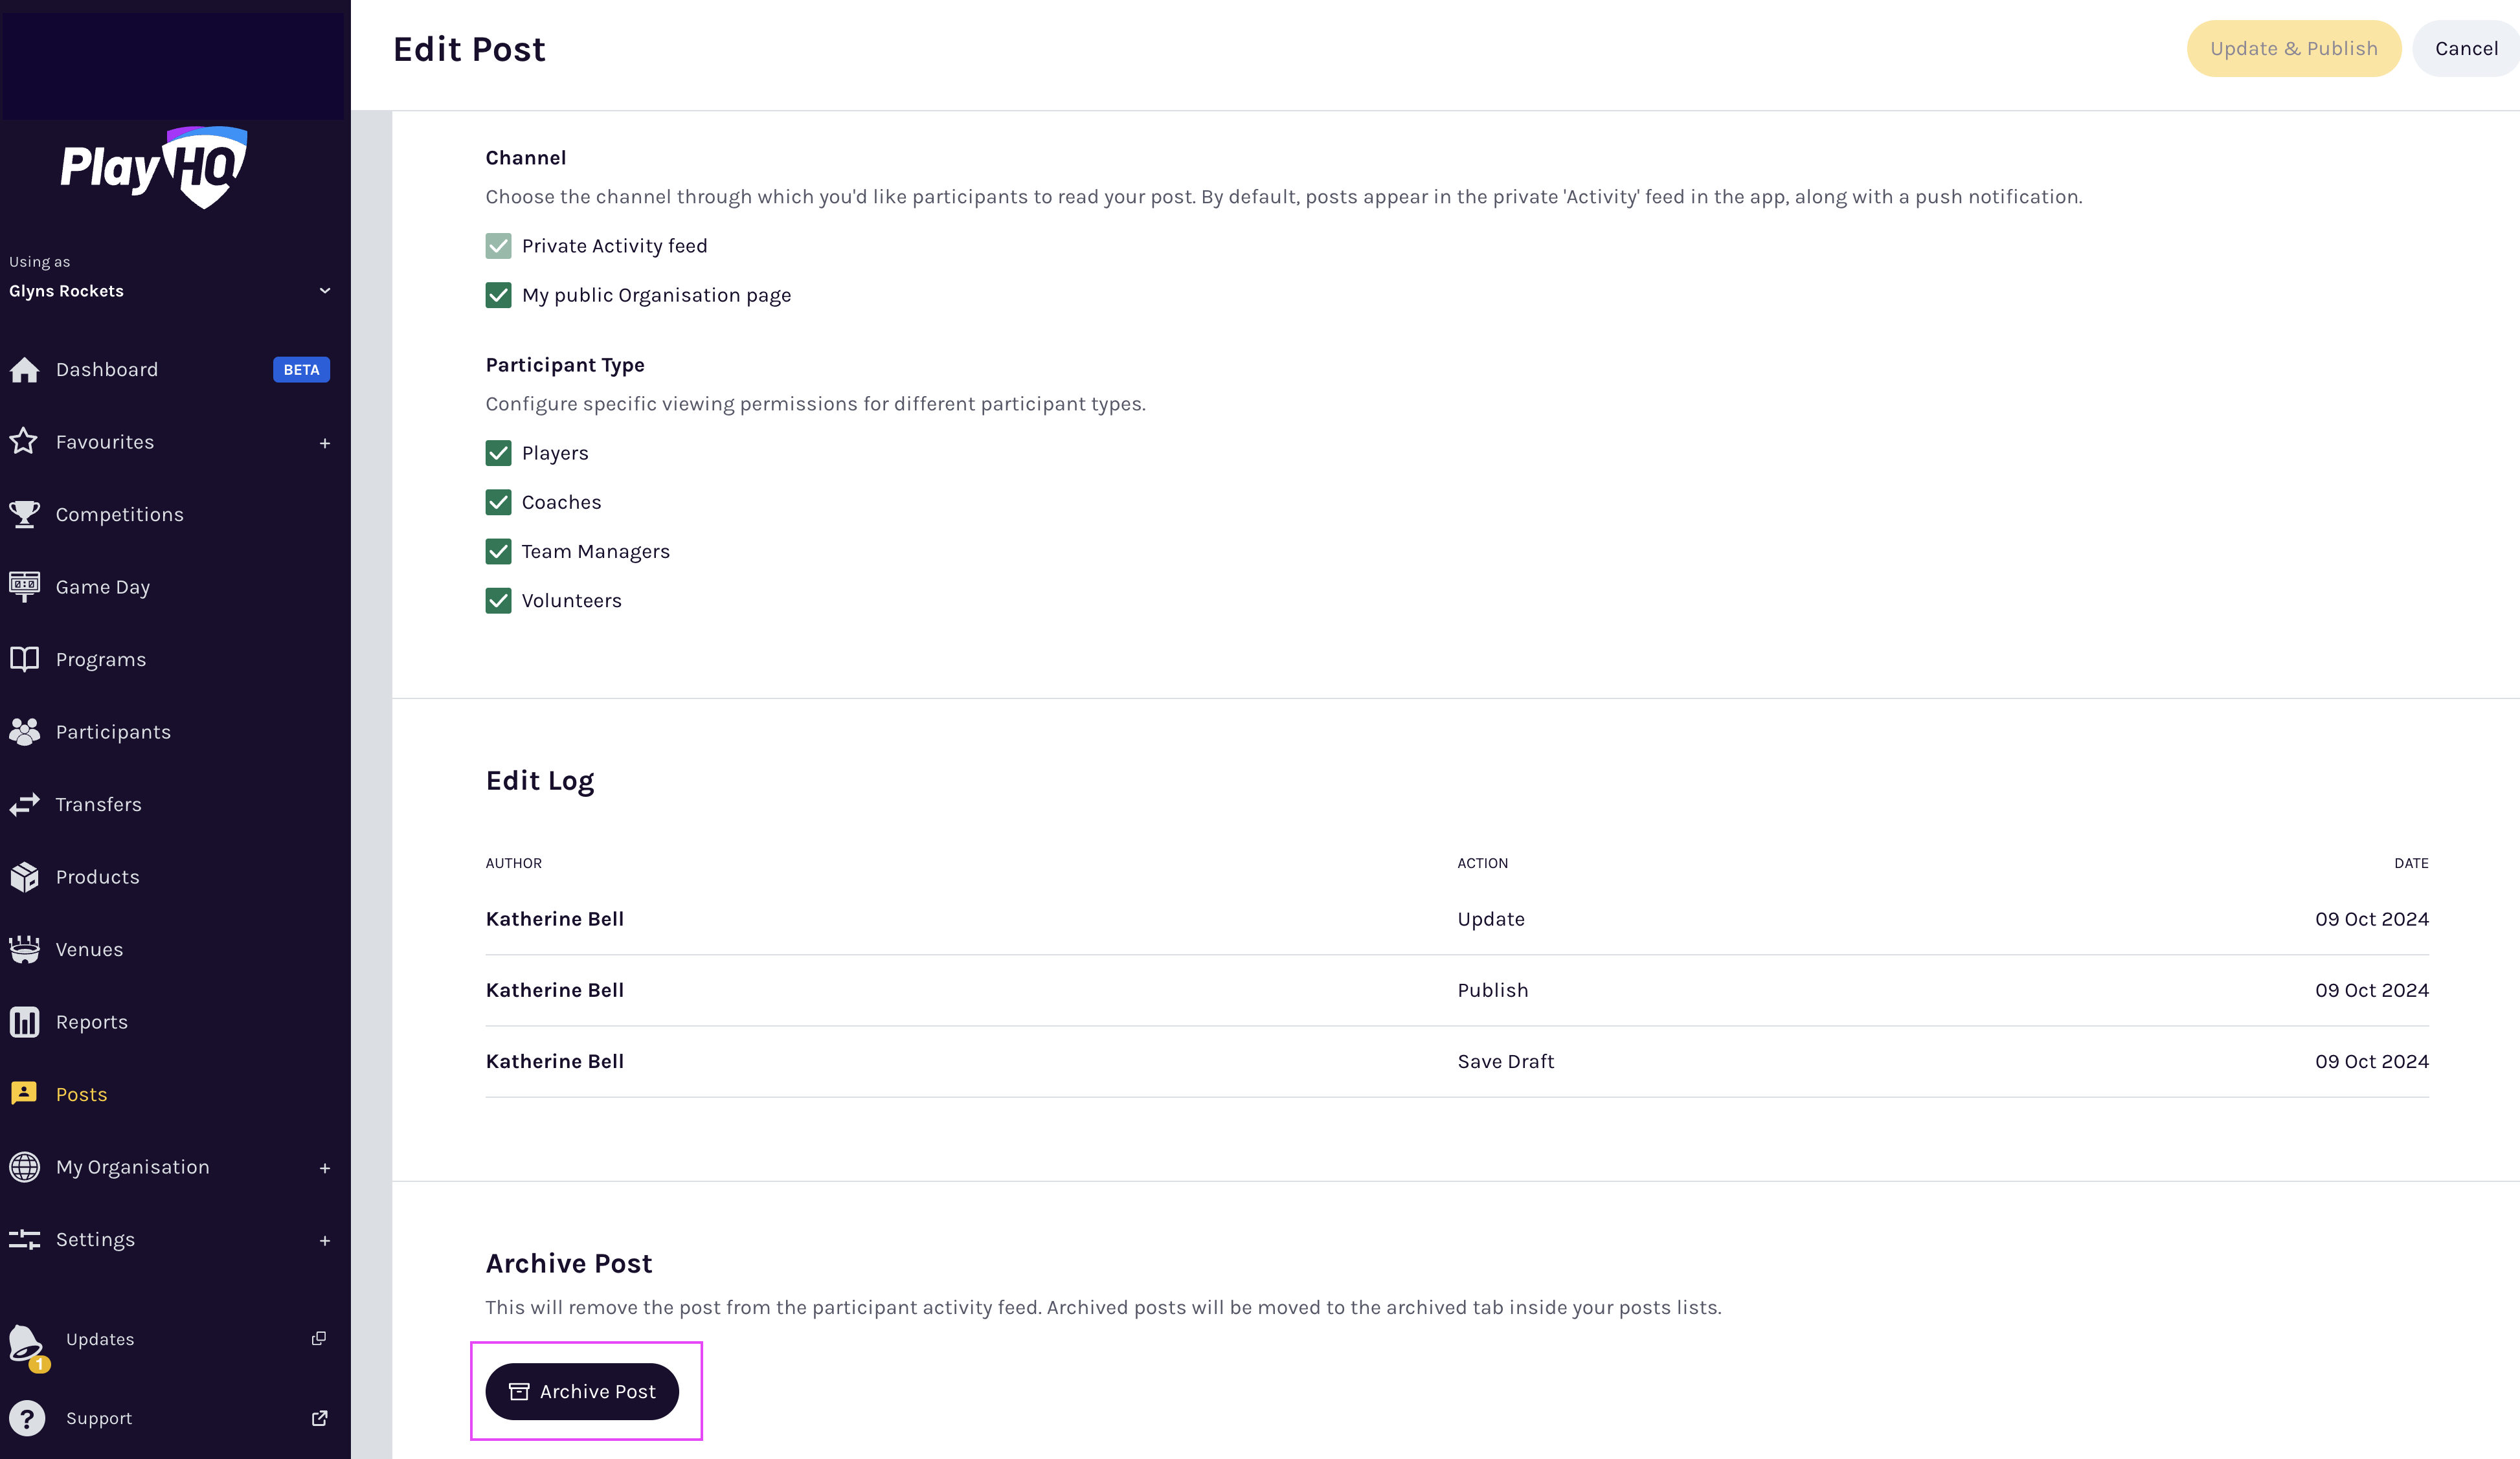2520x1459 pixels.
Task: Open the Support external link
Action: coord(319,1418)
